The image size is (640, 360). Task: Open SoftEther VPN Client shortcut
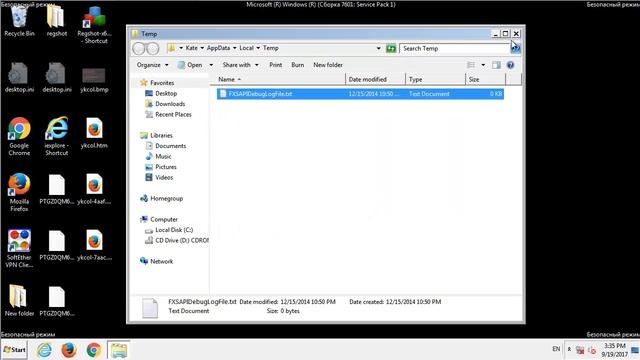19,248
